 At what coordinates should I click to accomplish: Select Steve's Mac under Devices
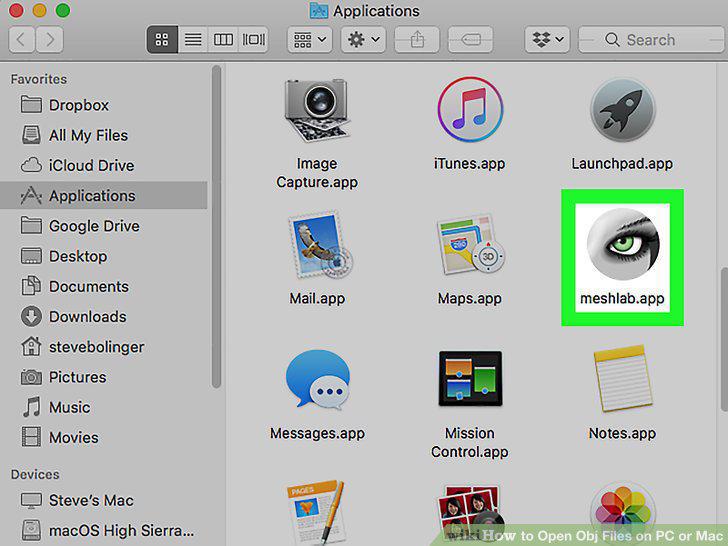point(104,500)
